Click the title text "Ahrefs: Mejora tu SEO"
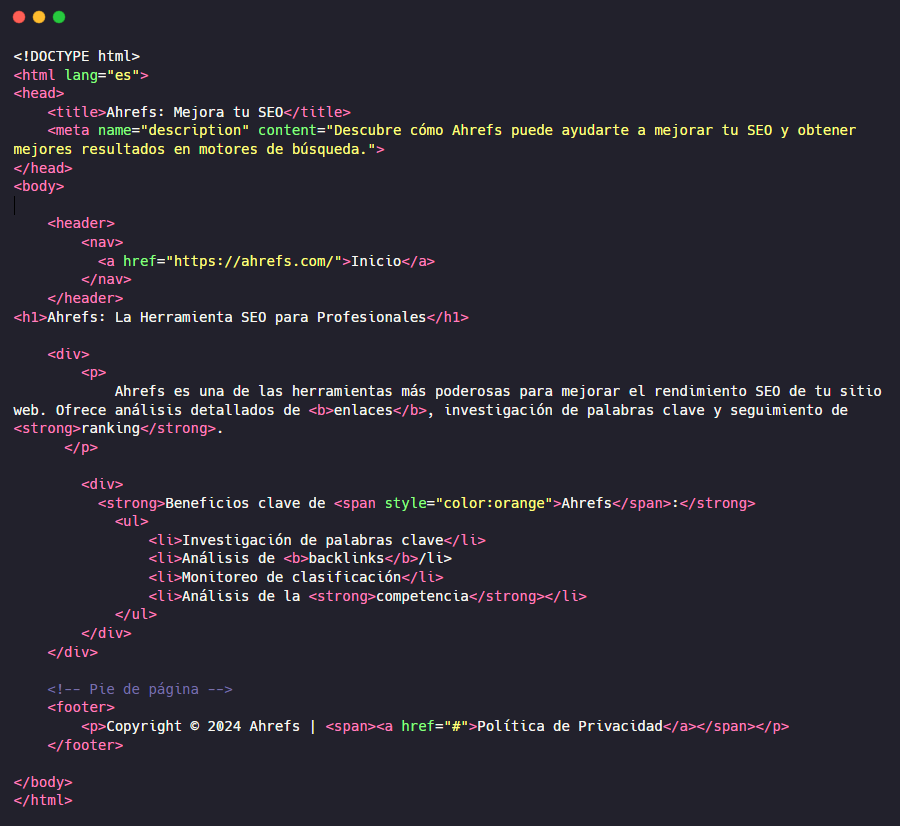 (194, 112)
